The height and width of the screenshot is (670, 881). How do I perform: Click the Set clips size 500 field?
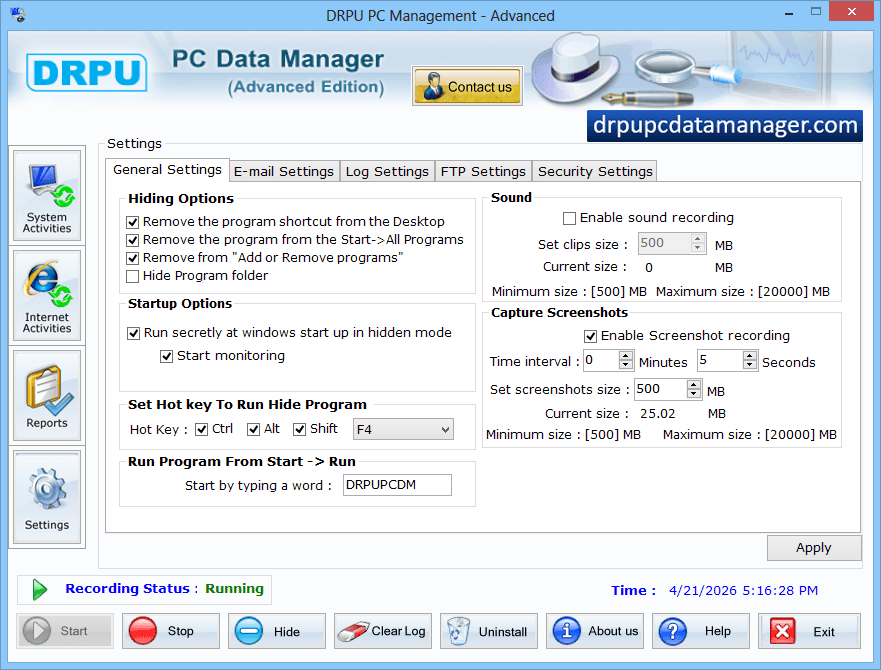tap(665, 243)
